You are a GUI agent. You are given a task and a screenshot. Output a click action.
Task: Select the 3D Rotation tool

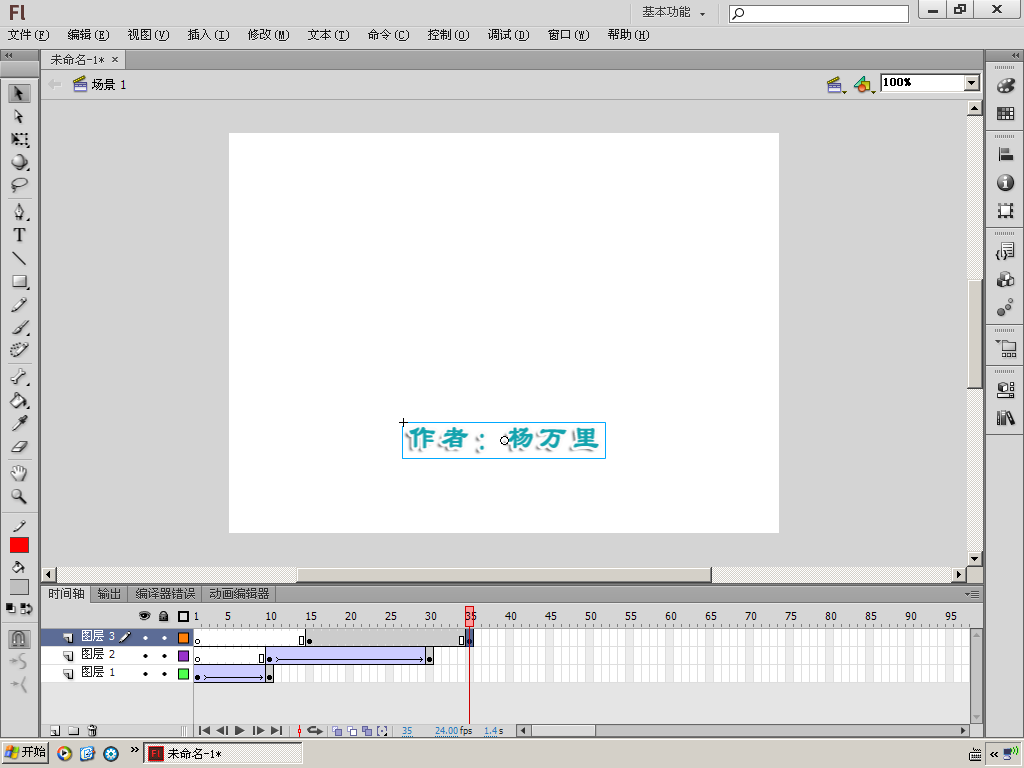[19, 162]
